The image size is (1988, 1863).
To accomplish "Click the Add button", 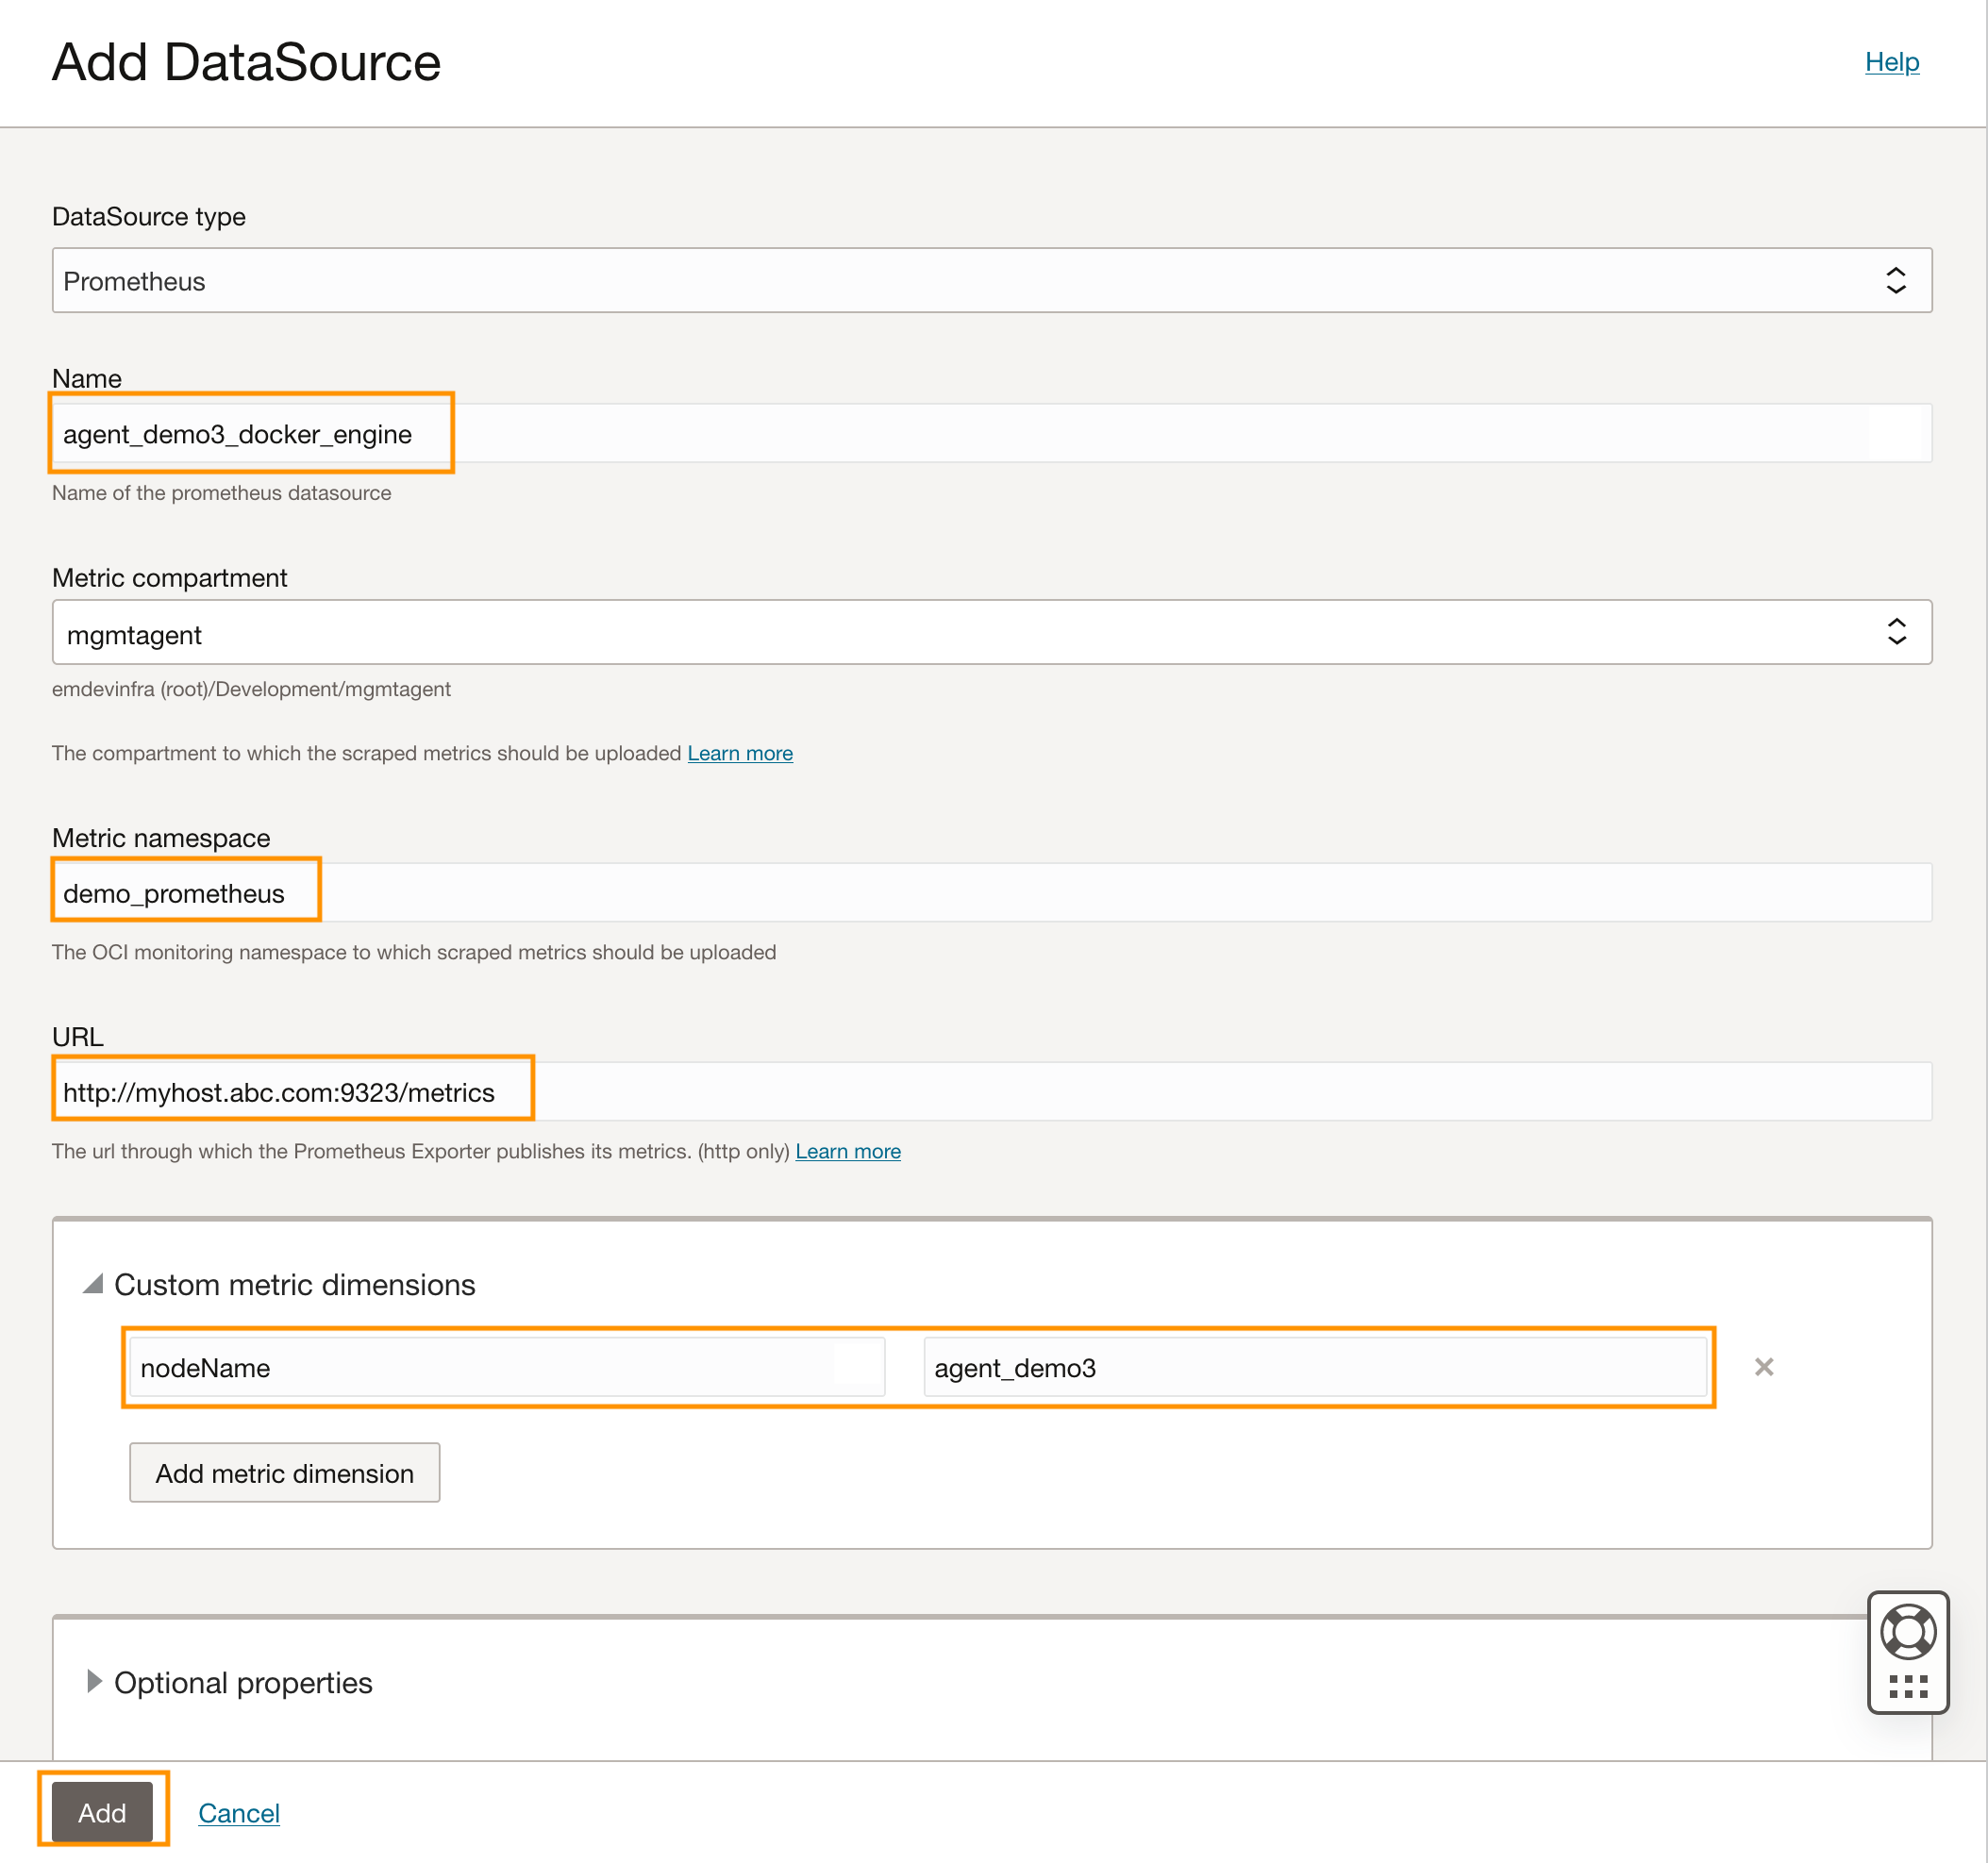I will coord(102,1811).
